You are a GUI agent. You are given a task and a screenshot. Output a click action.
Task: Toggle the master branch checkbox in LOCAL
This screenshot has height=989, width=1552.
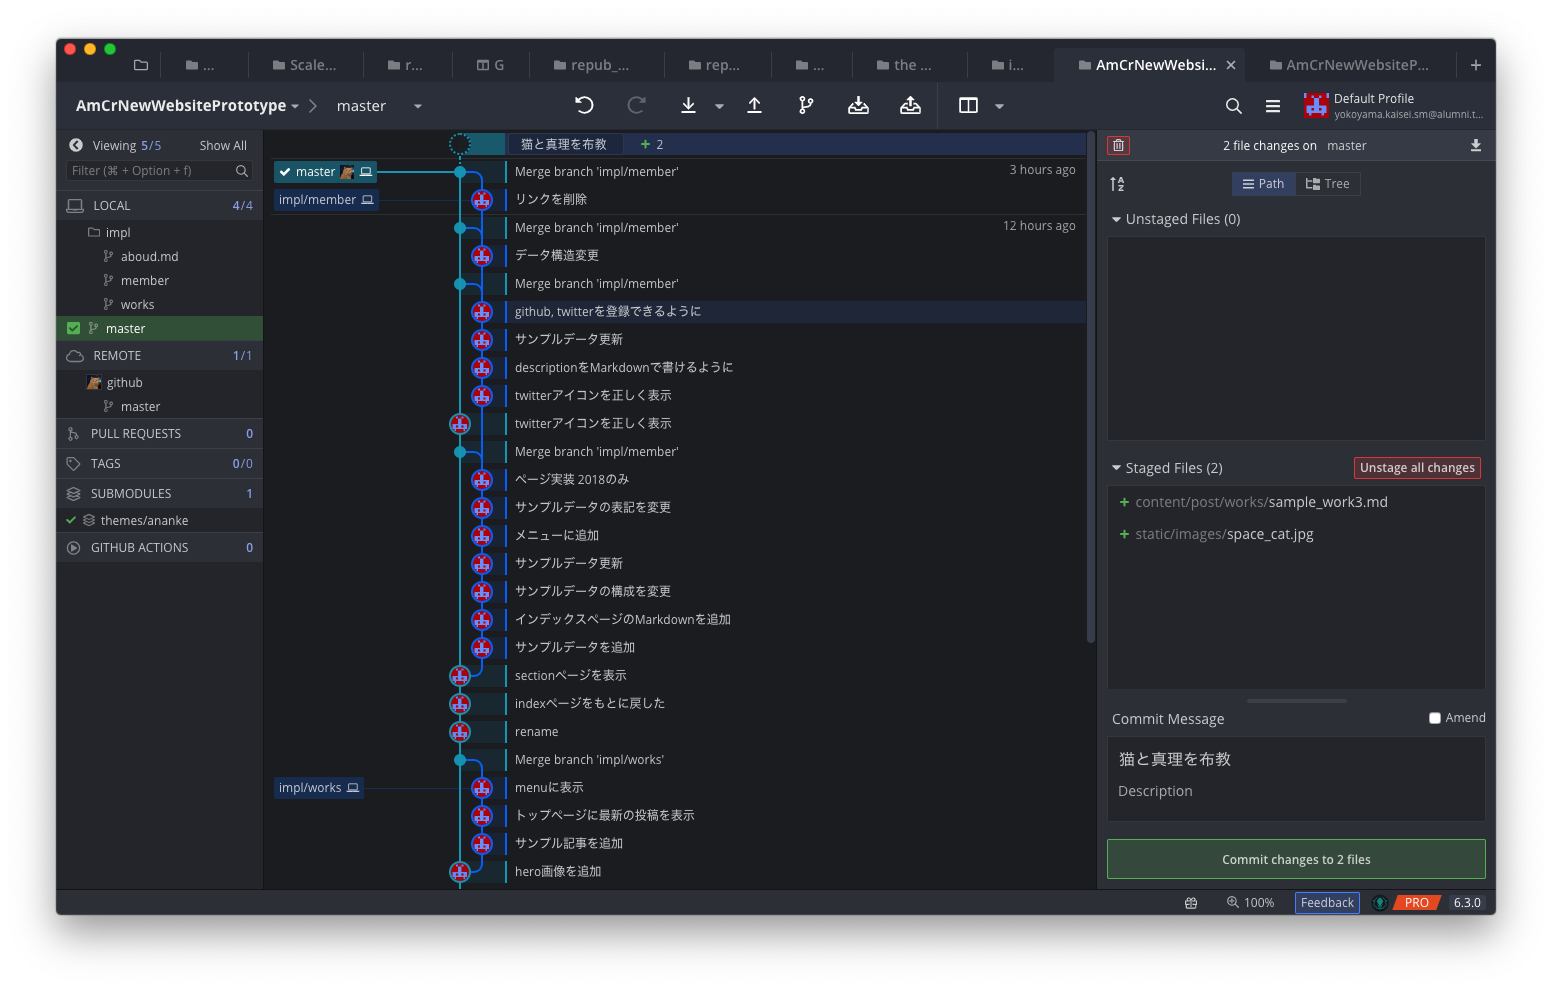coord(73,328)
